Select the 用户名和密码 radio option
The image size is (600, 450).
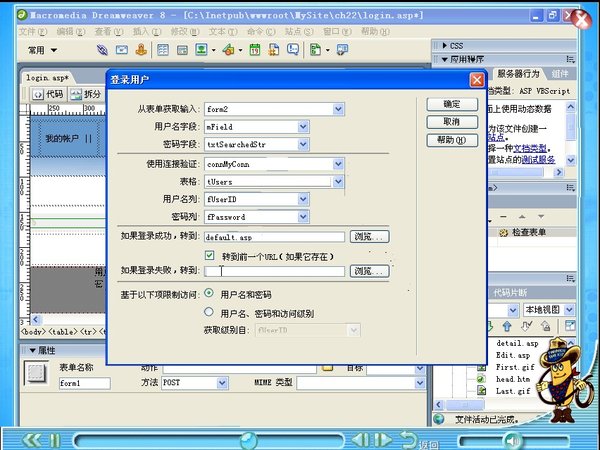tap(209, 294)
